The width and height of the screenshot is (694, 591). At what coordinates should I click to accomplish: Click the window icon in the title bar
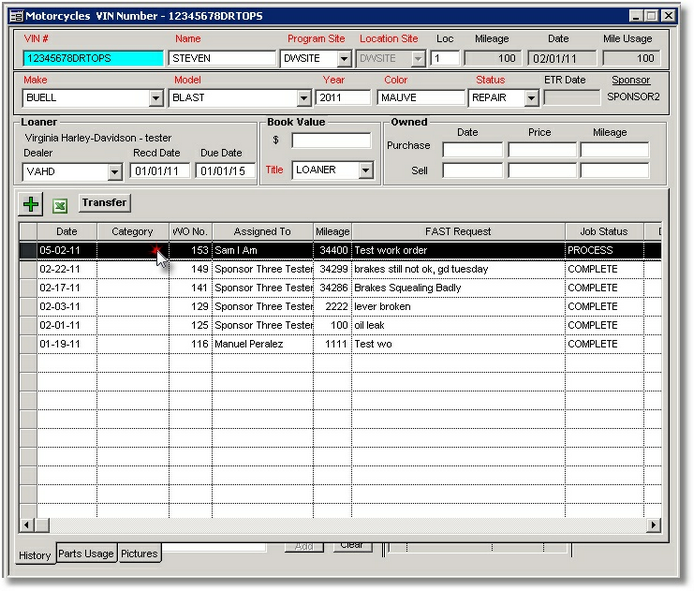pyautogui.click(x=16, y=16)
